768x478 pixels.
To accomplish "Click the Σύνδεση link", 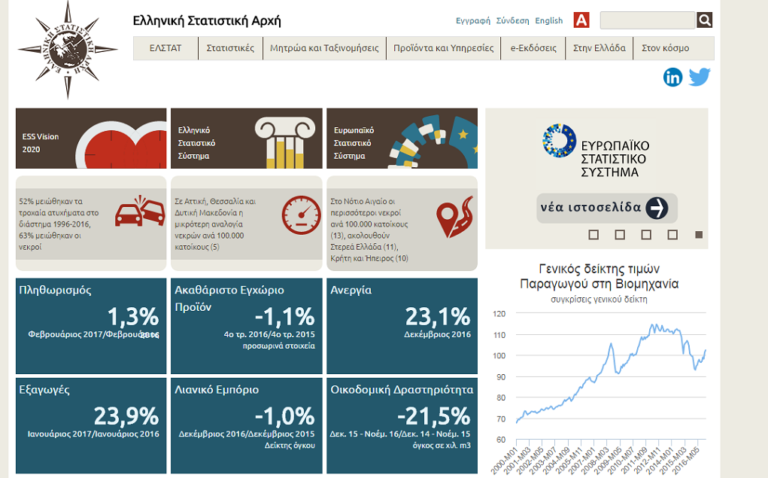I will pos(512,21).
